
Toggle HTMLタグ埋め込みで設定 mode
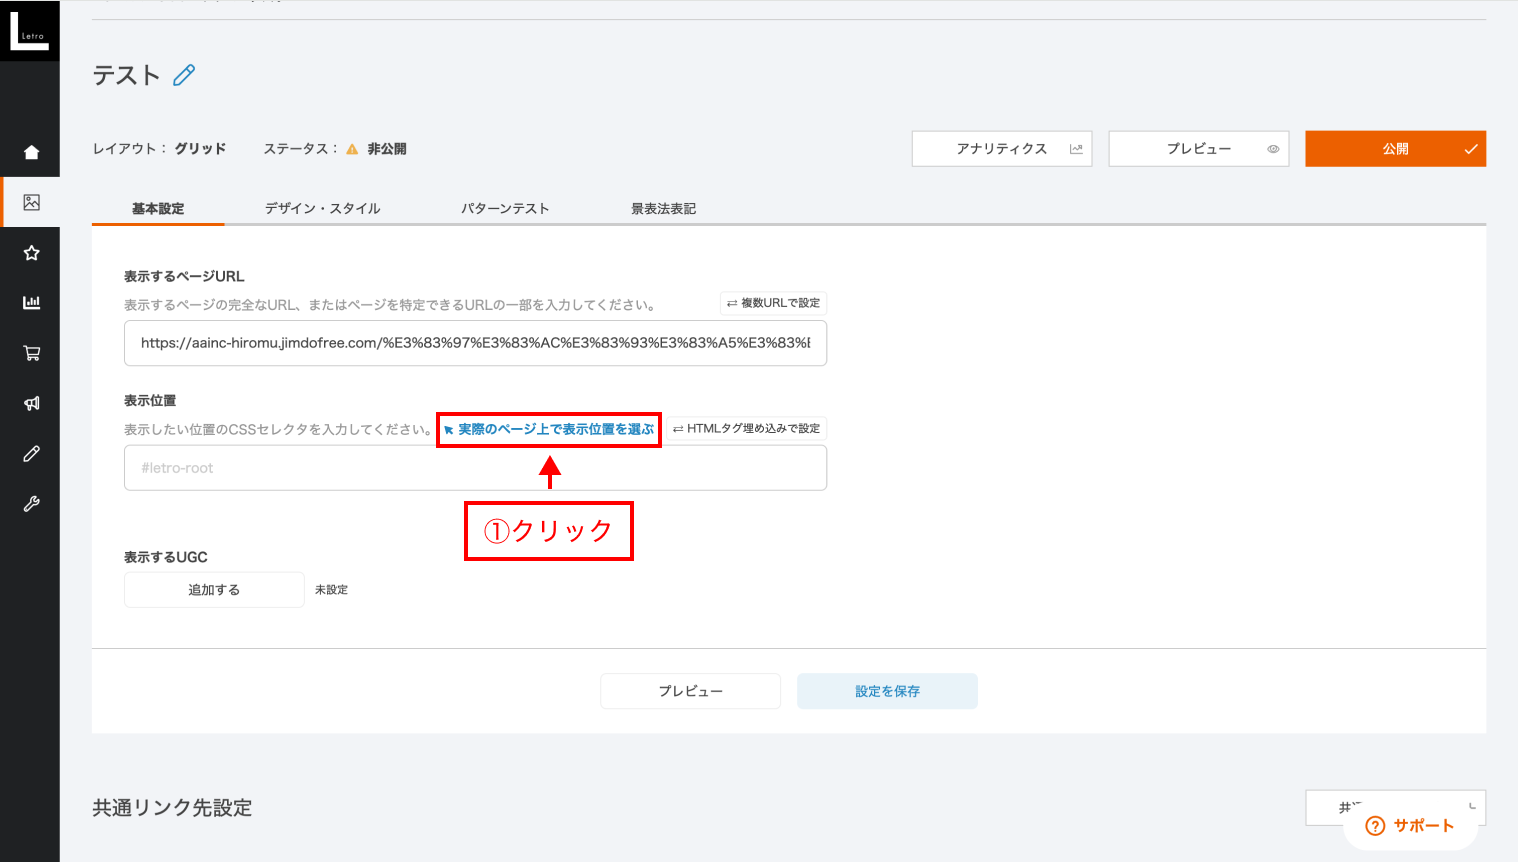[746, 429]
